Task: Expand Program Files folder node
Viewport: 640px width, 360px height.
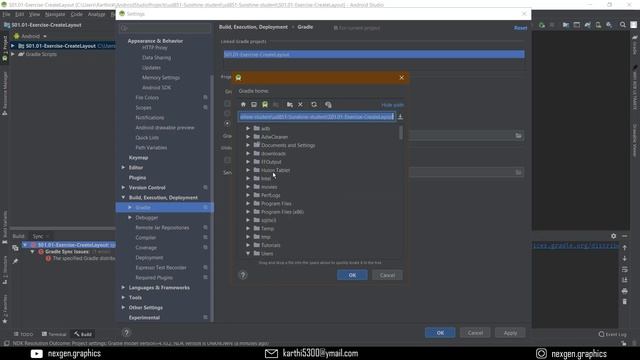Action: pos(248,203)
